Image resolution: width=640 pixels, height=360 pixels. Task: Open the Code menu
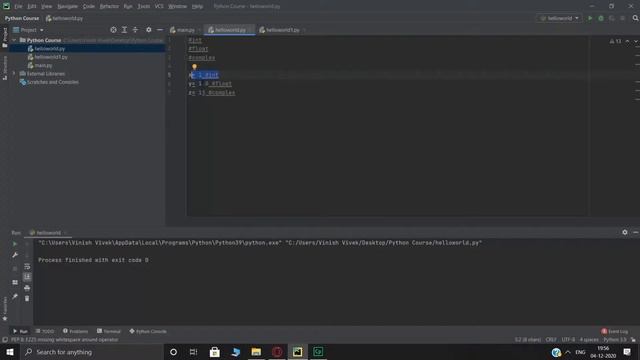click(89, 6)
